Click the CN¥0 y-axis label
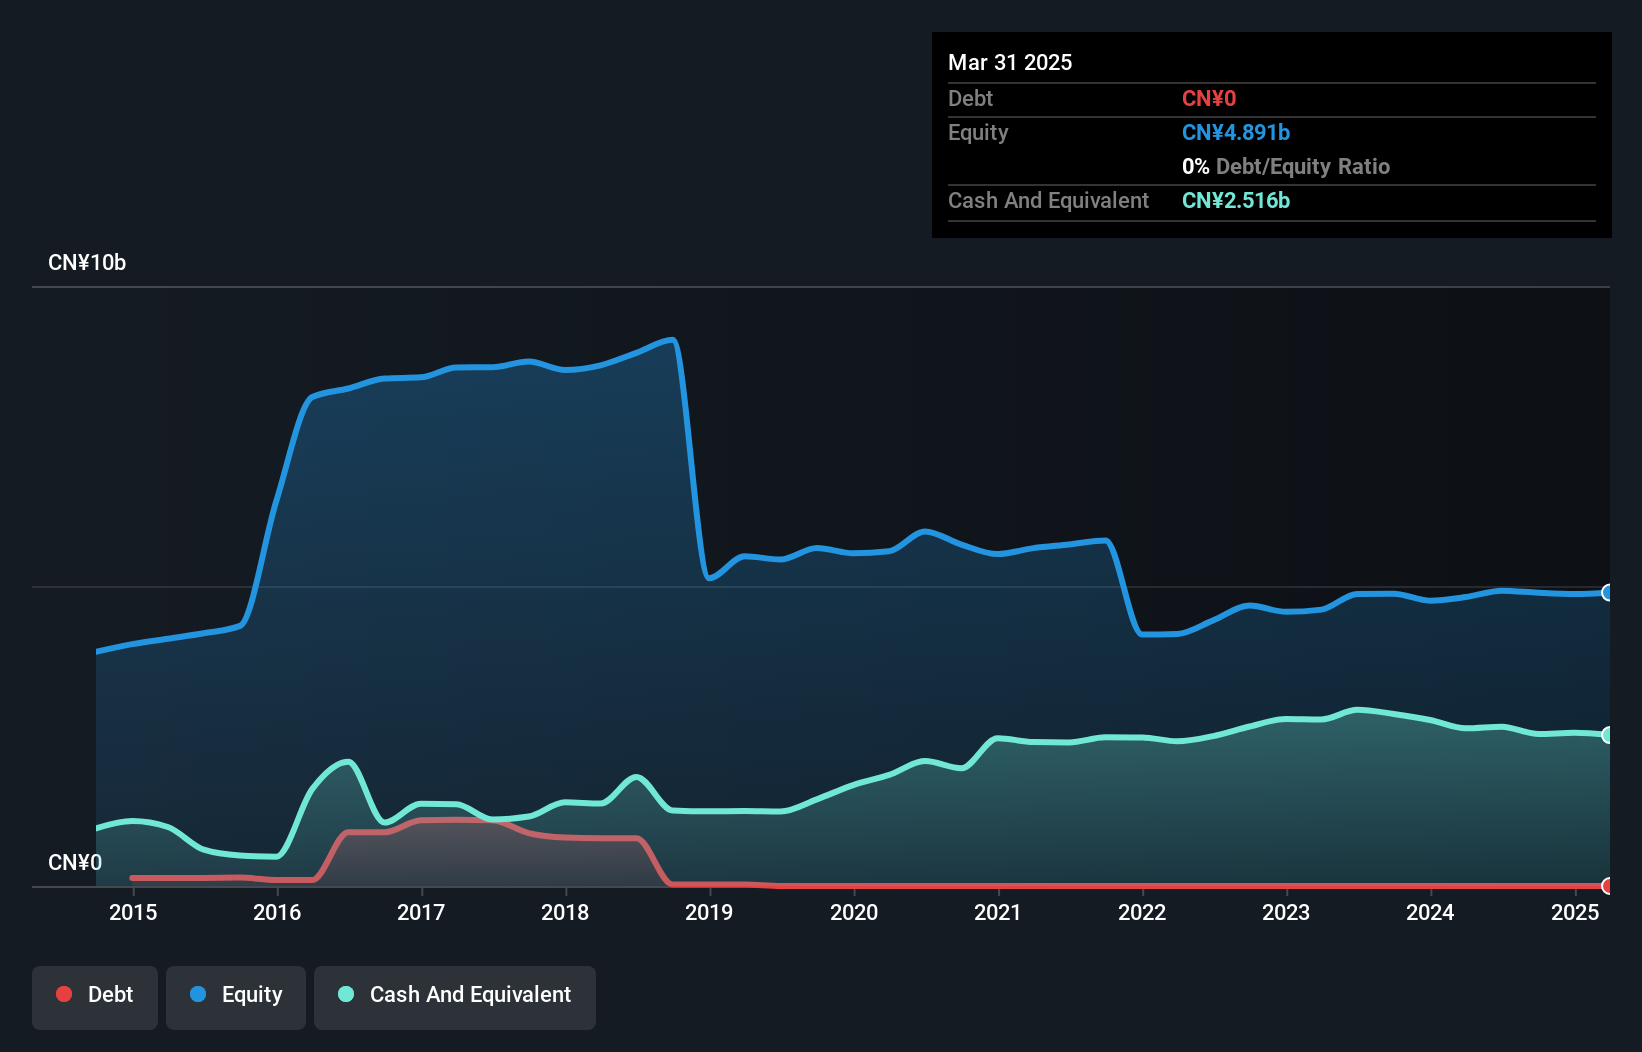 point(75,863)
